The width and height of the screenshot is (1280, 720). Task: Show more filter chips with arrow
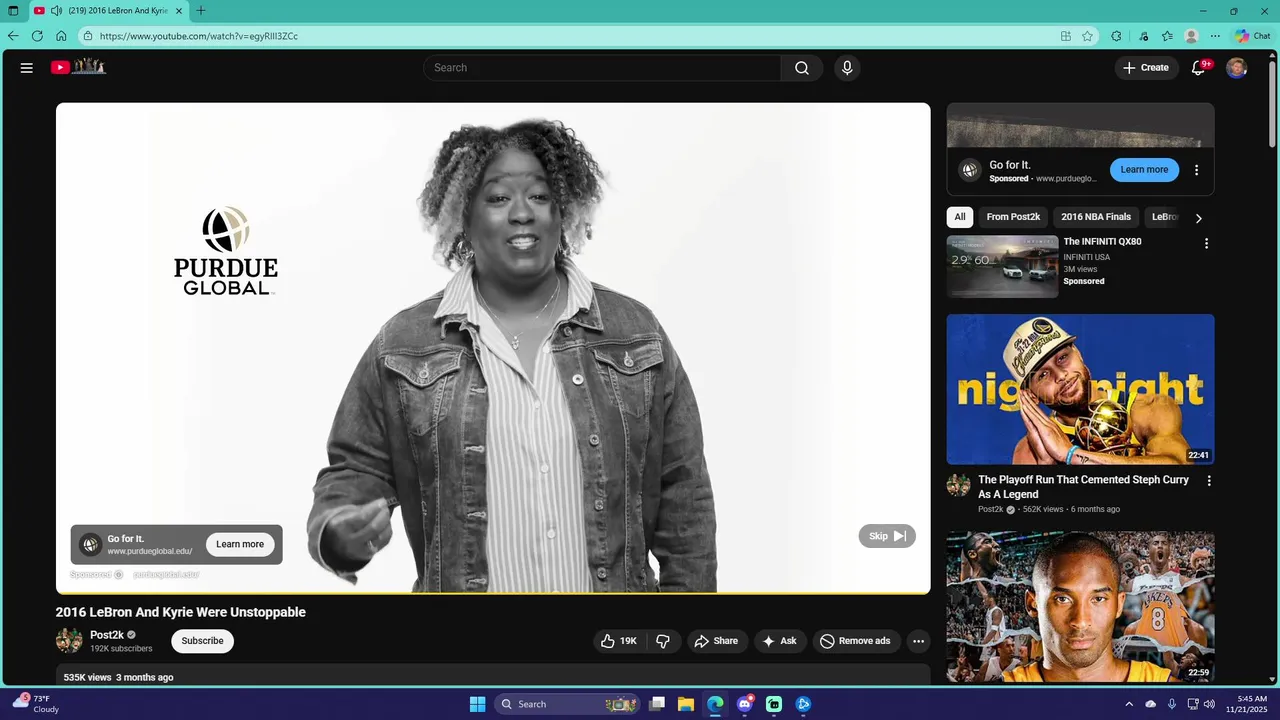[x=1198, y=218]
